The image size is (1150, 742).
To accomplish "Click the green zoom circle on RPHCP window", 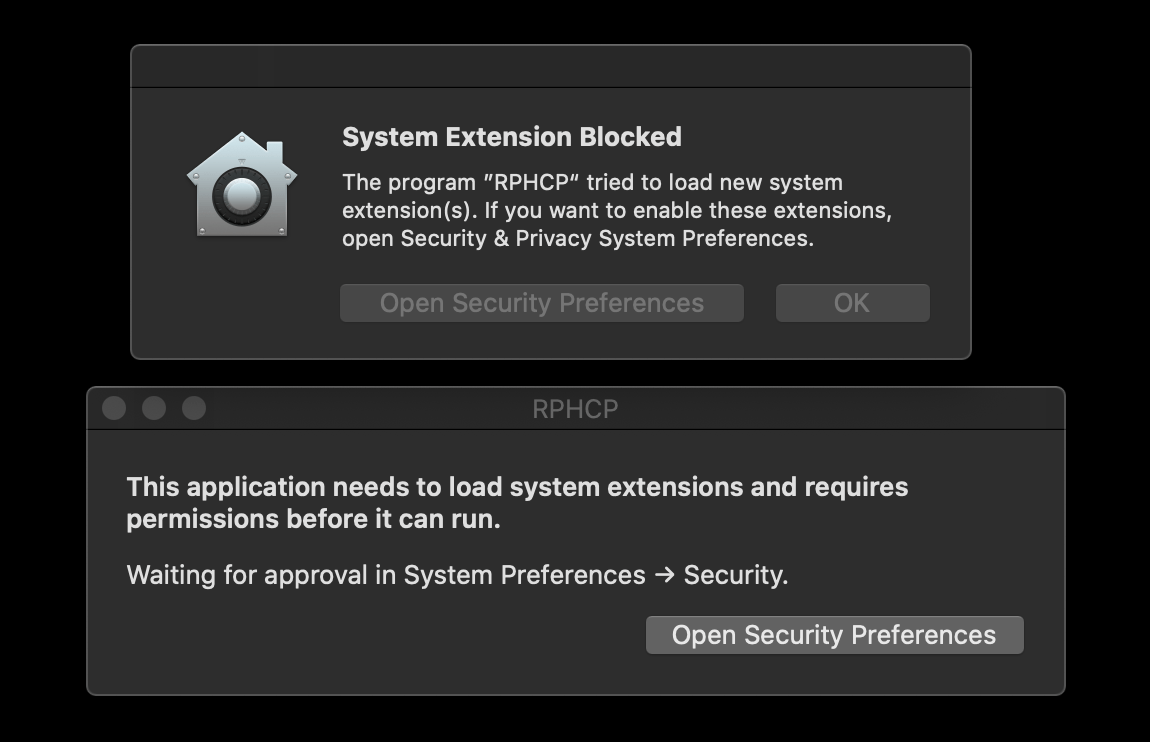I will tap(192, 408).
